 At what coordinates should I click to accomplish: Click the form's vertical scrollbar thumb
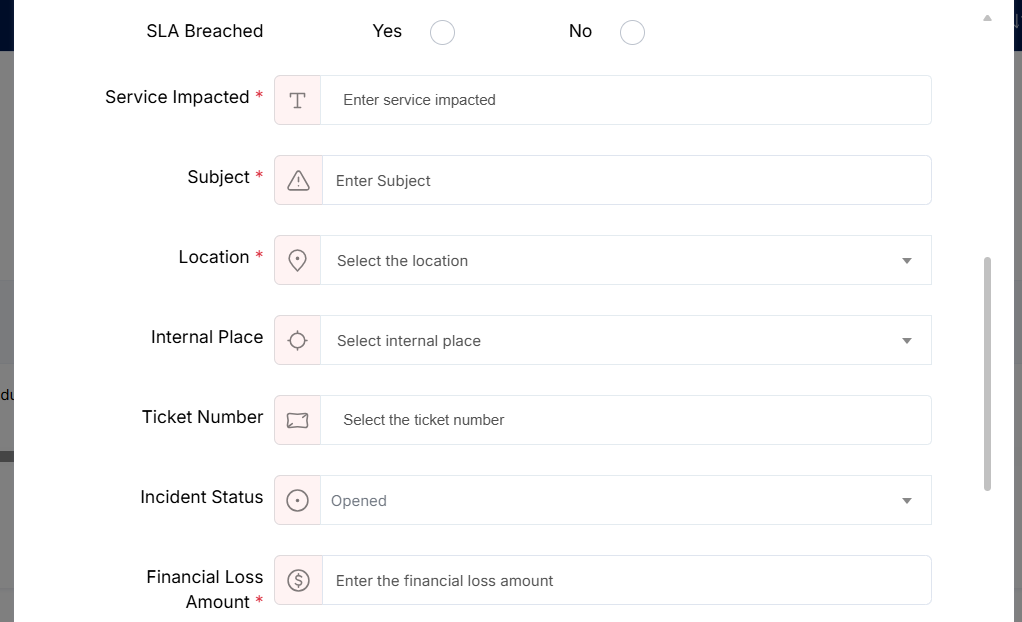987,374
